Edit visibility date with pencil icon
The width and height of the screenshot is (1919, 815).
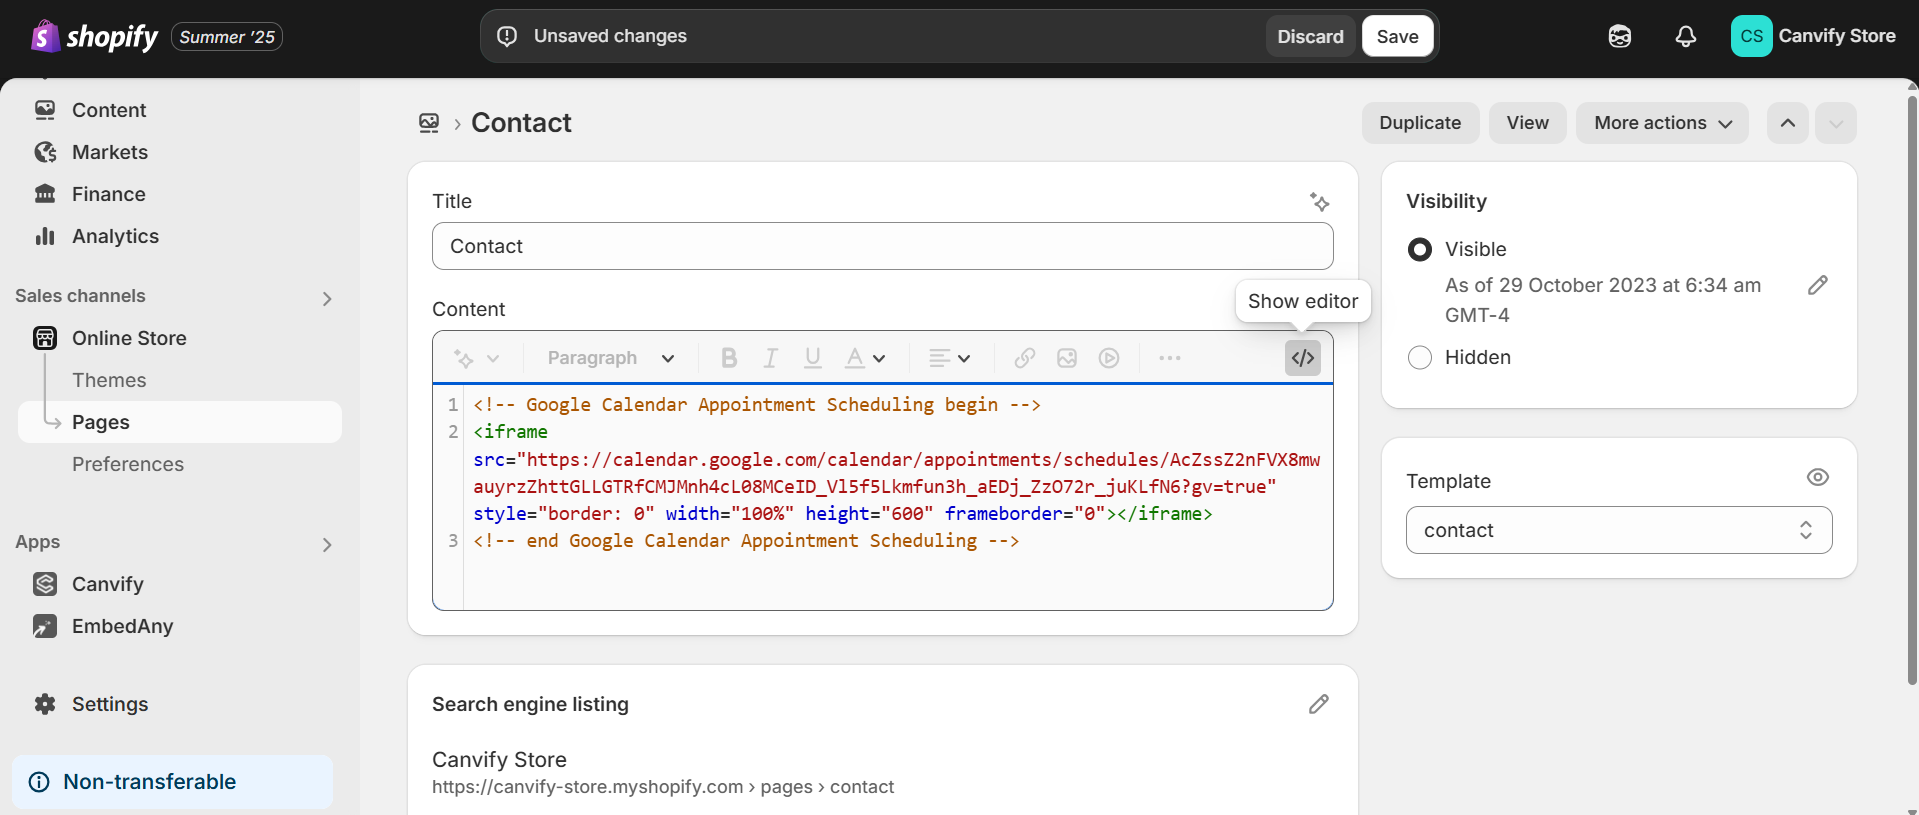tap(1817, 286)
